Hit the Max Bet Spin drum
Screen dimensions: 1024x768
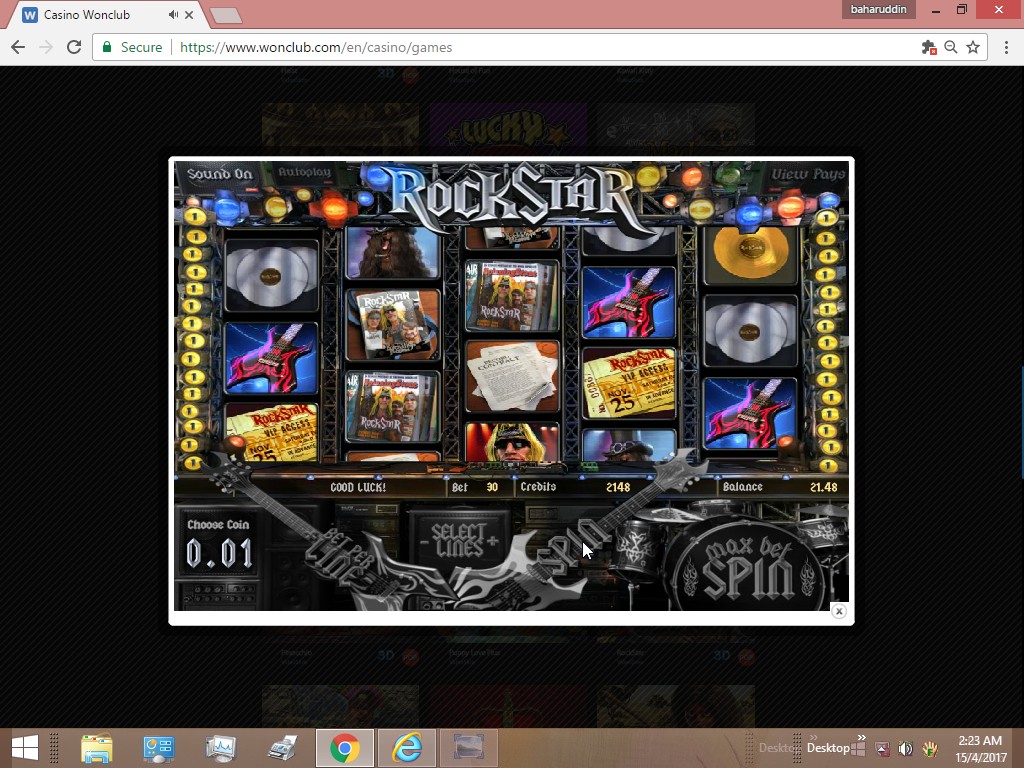[x=750, y=568]
